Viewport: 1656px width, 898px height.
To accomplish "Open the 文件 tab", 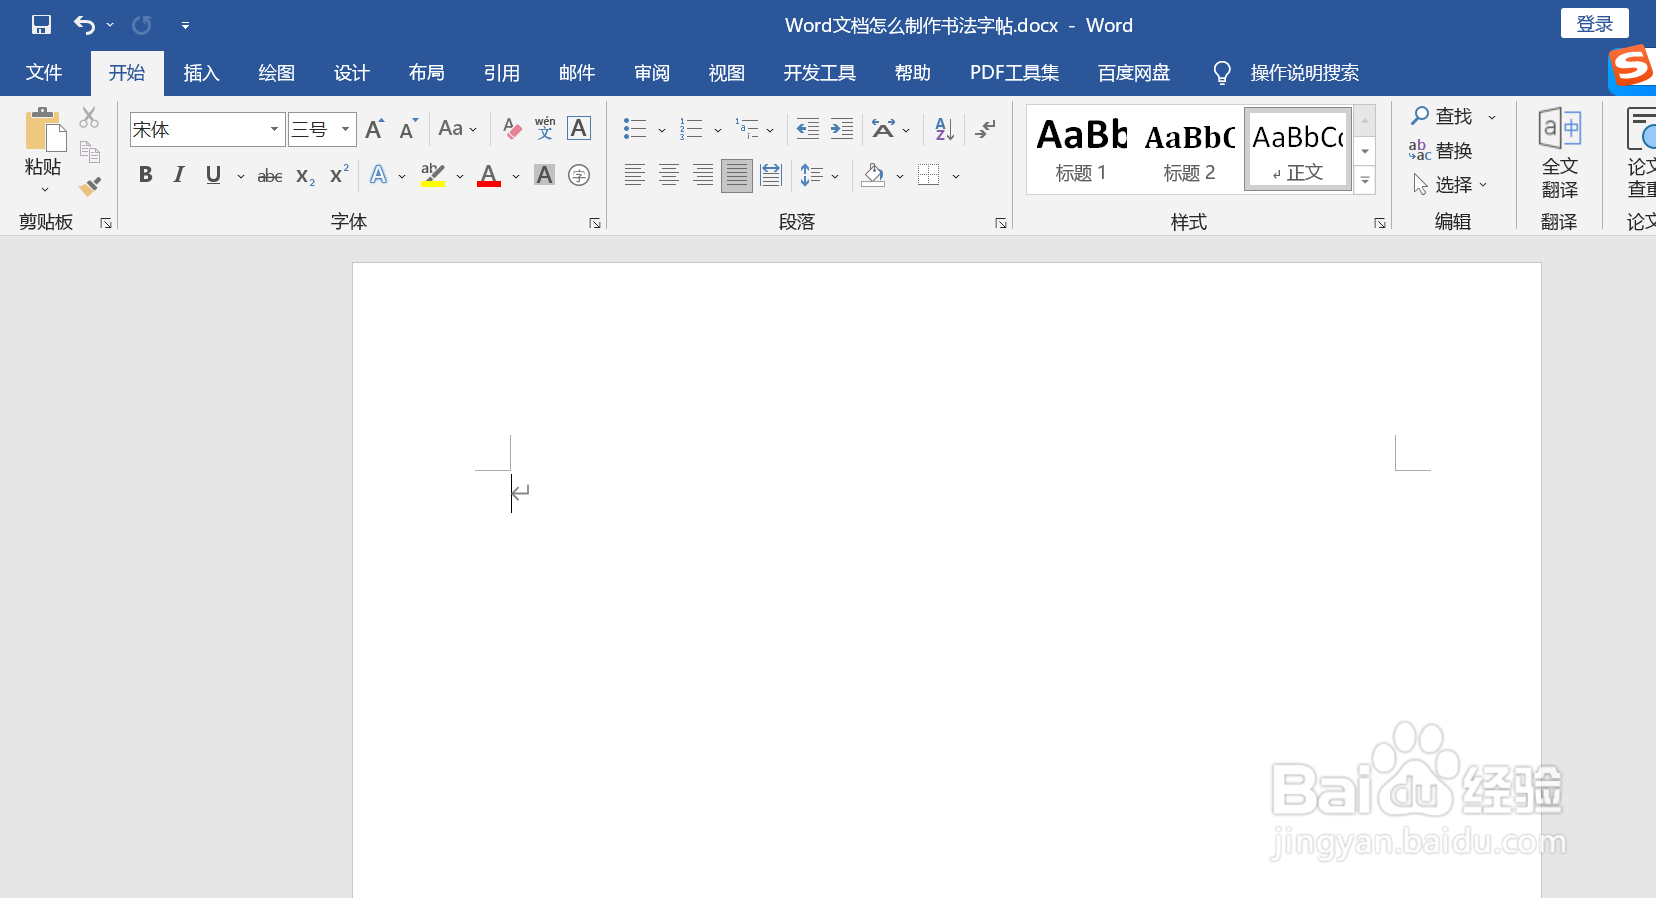I will [44, 73].
